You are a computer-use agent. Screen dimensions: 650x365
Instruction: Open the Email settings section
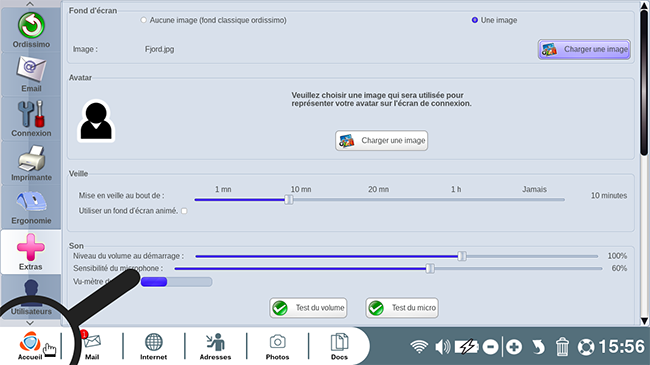[31, 75]
